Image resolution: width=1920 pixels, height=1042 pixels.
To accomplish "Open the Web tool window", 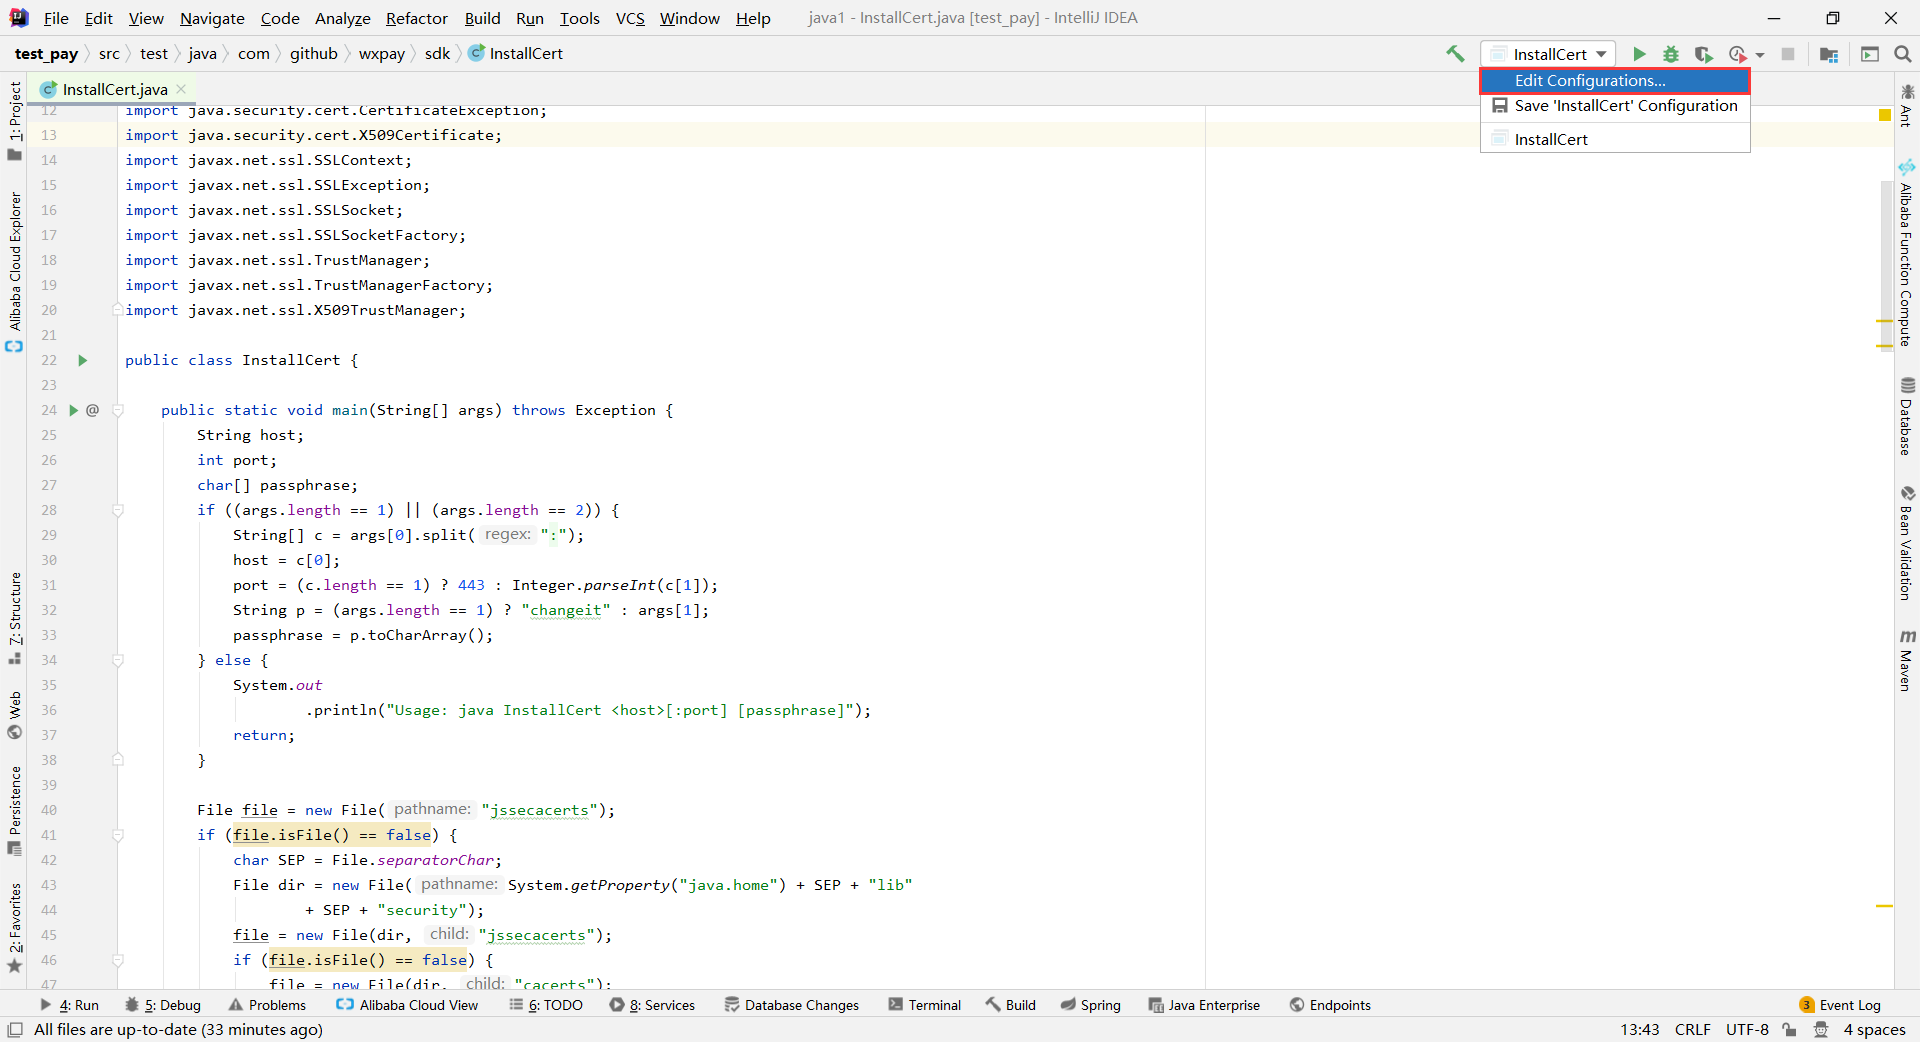I will (x=14, y=715).
